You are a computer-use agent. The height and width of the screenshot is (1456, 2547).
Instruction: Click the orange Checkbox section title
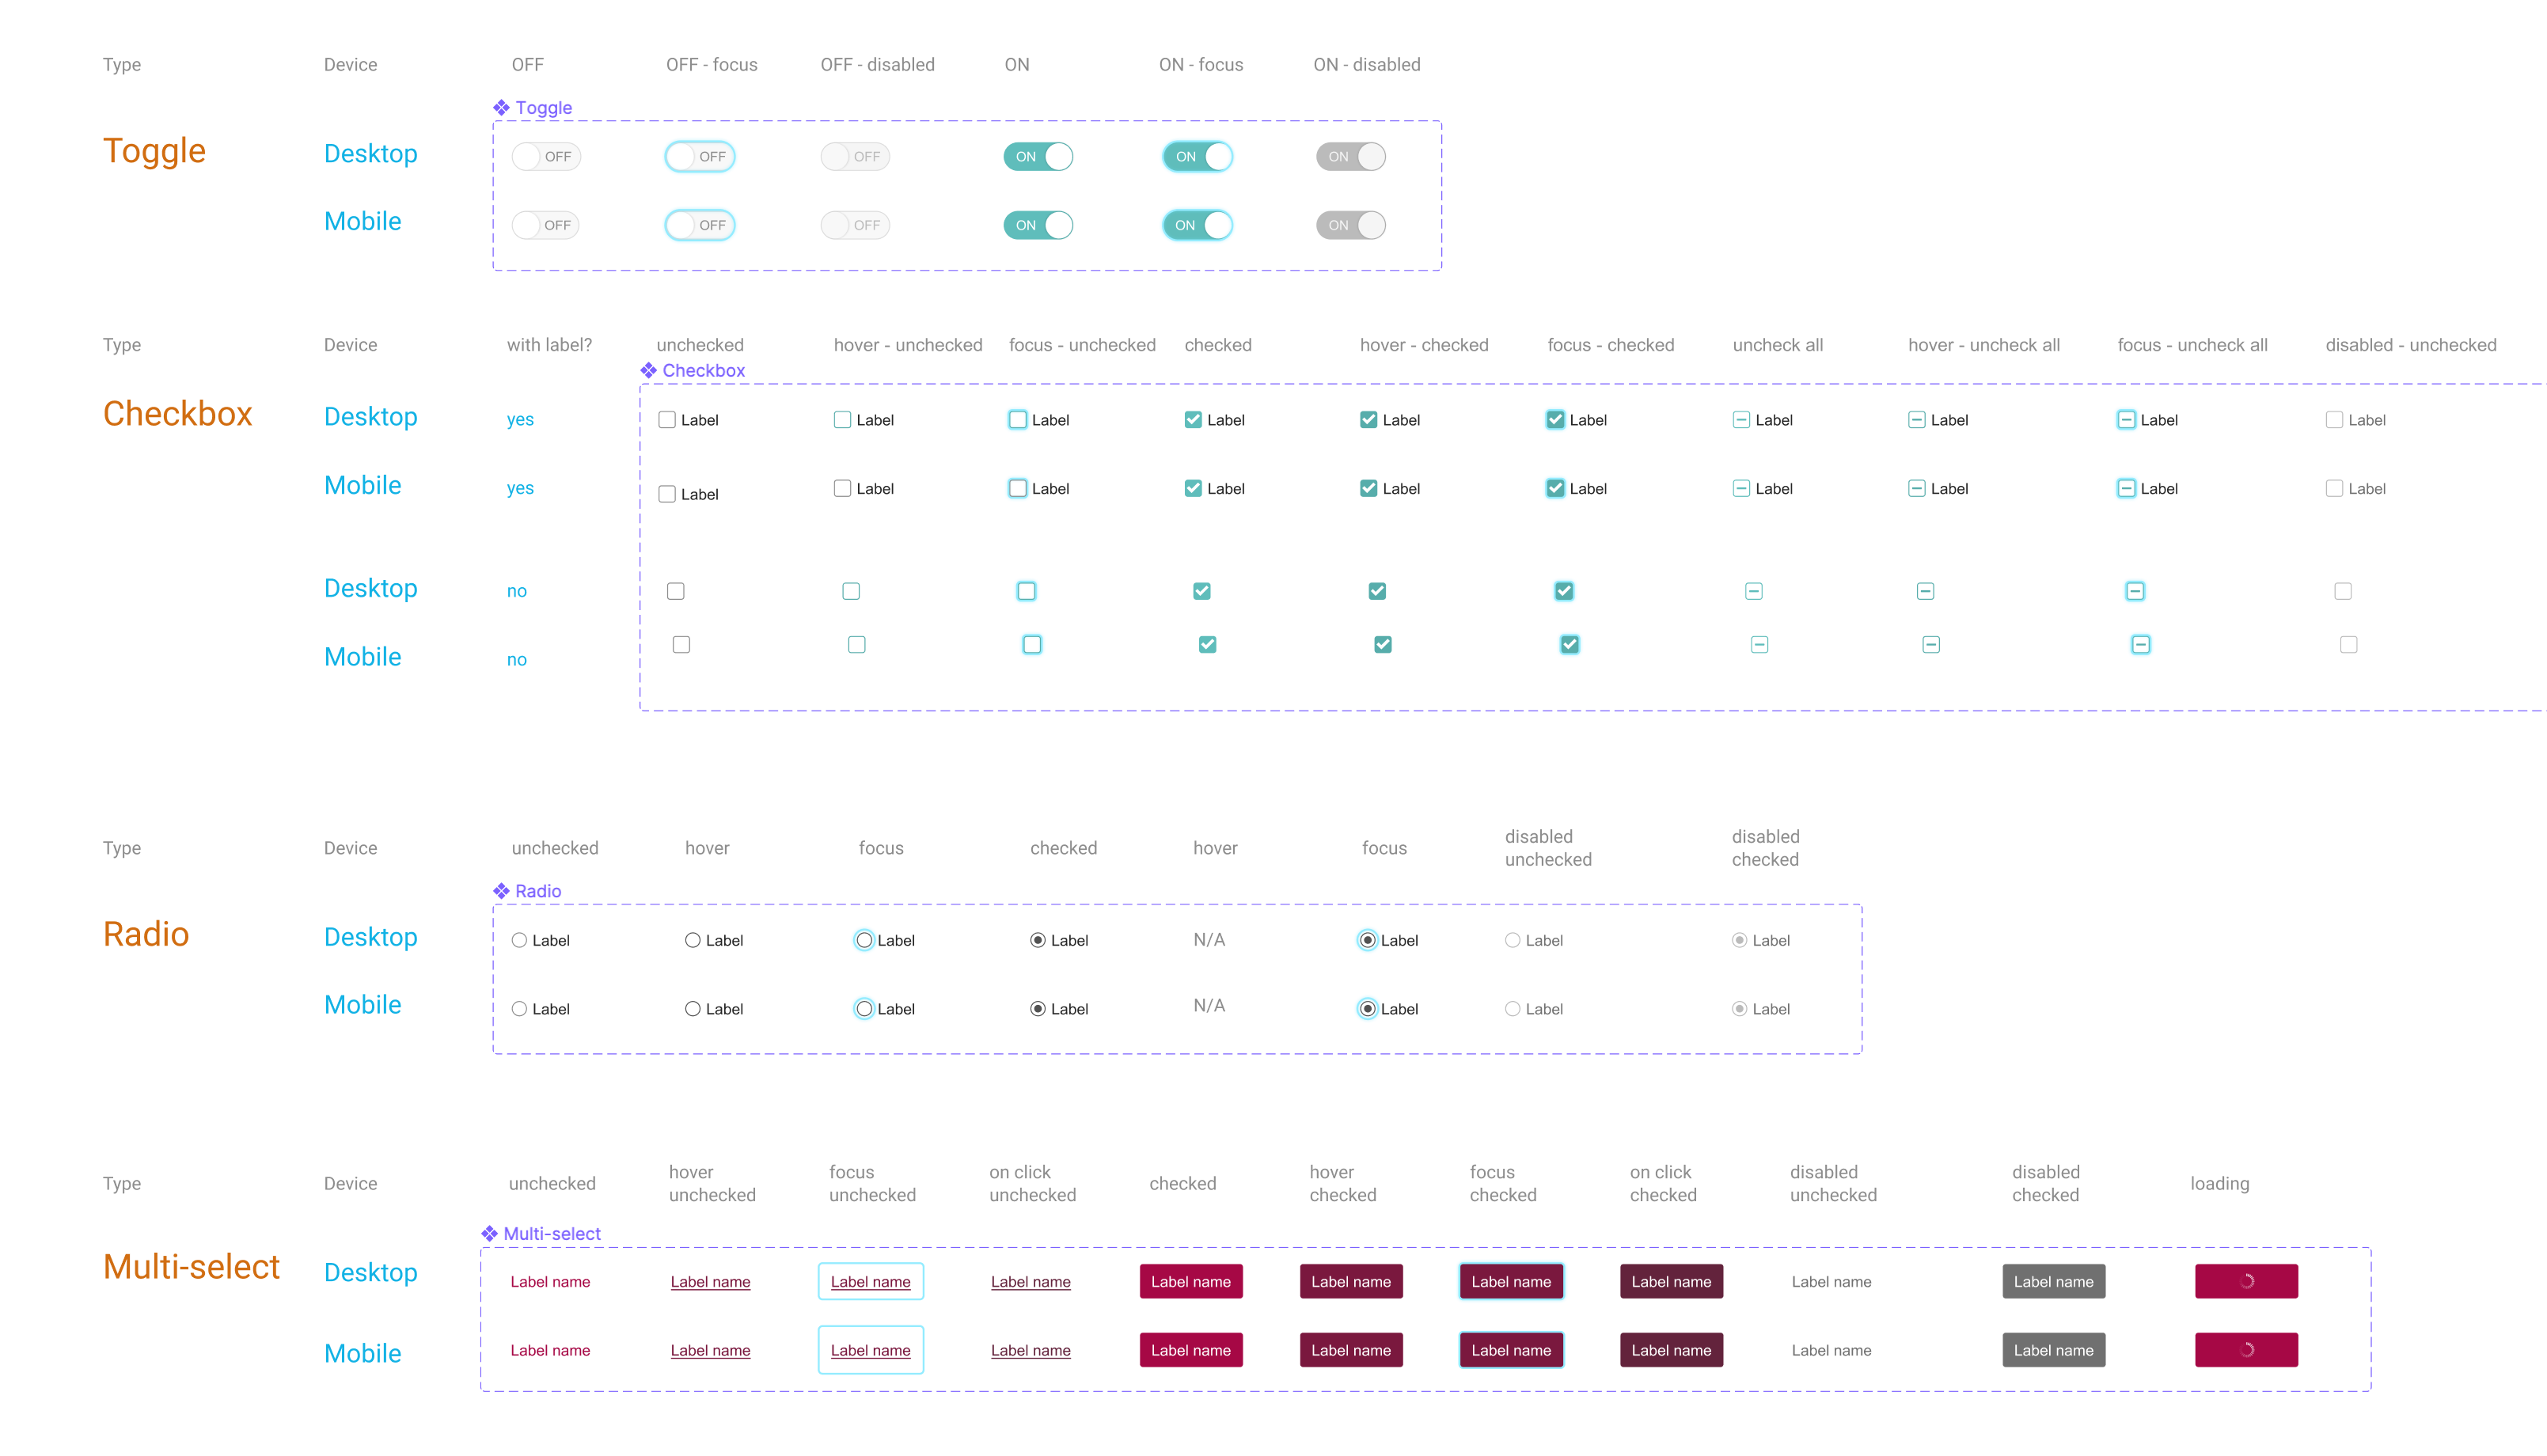[x=177, y=414]
